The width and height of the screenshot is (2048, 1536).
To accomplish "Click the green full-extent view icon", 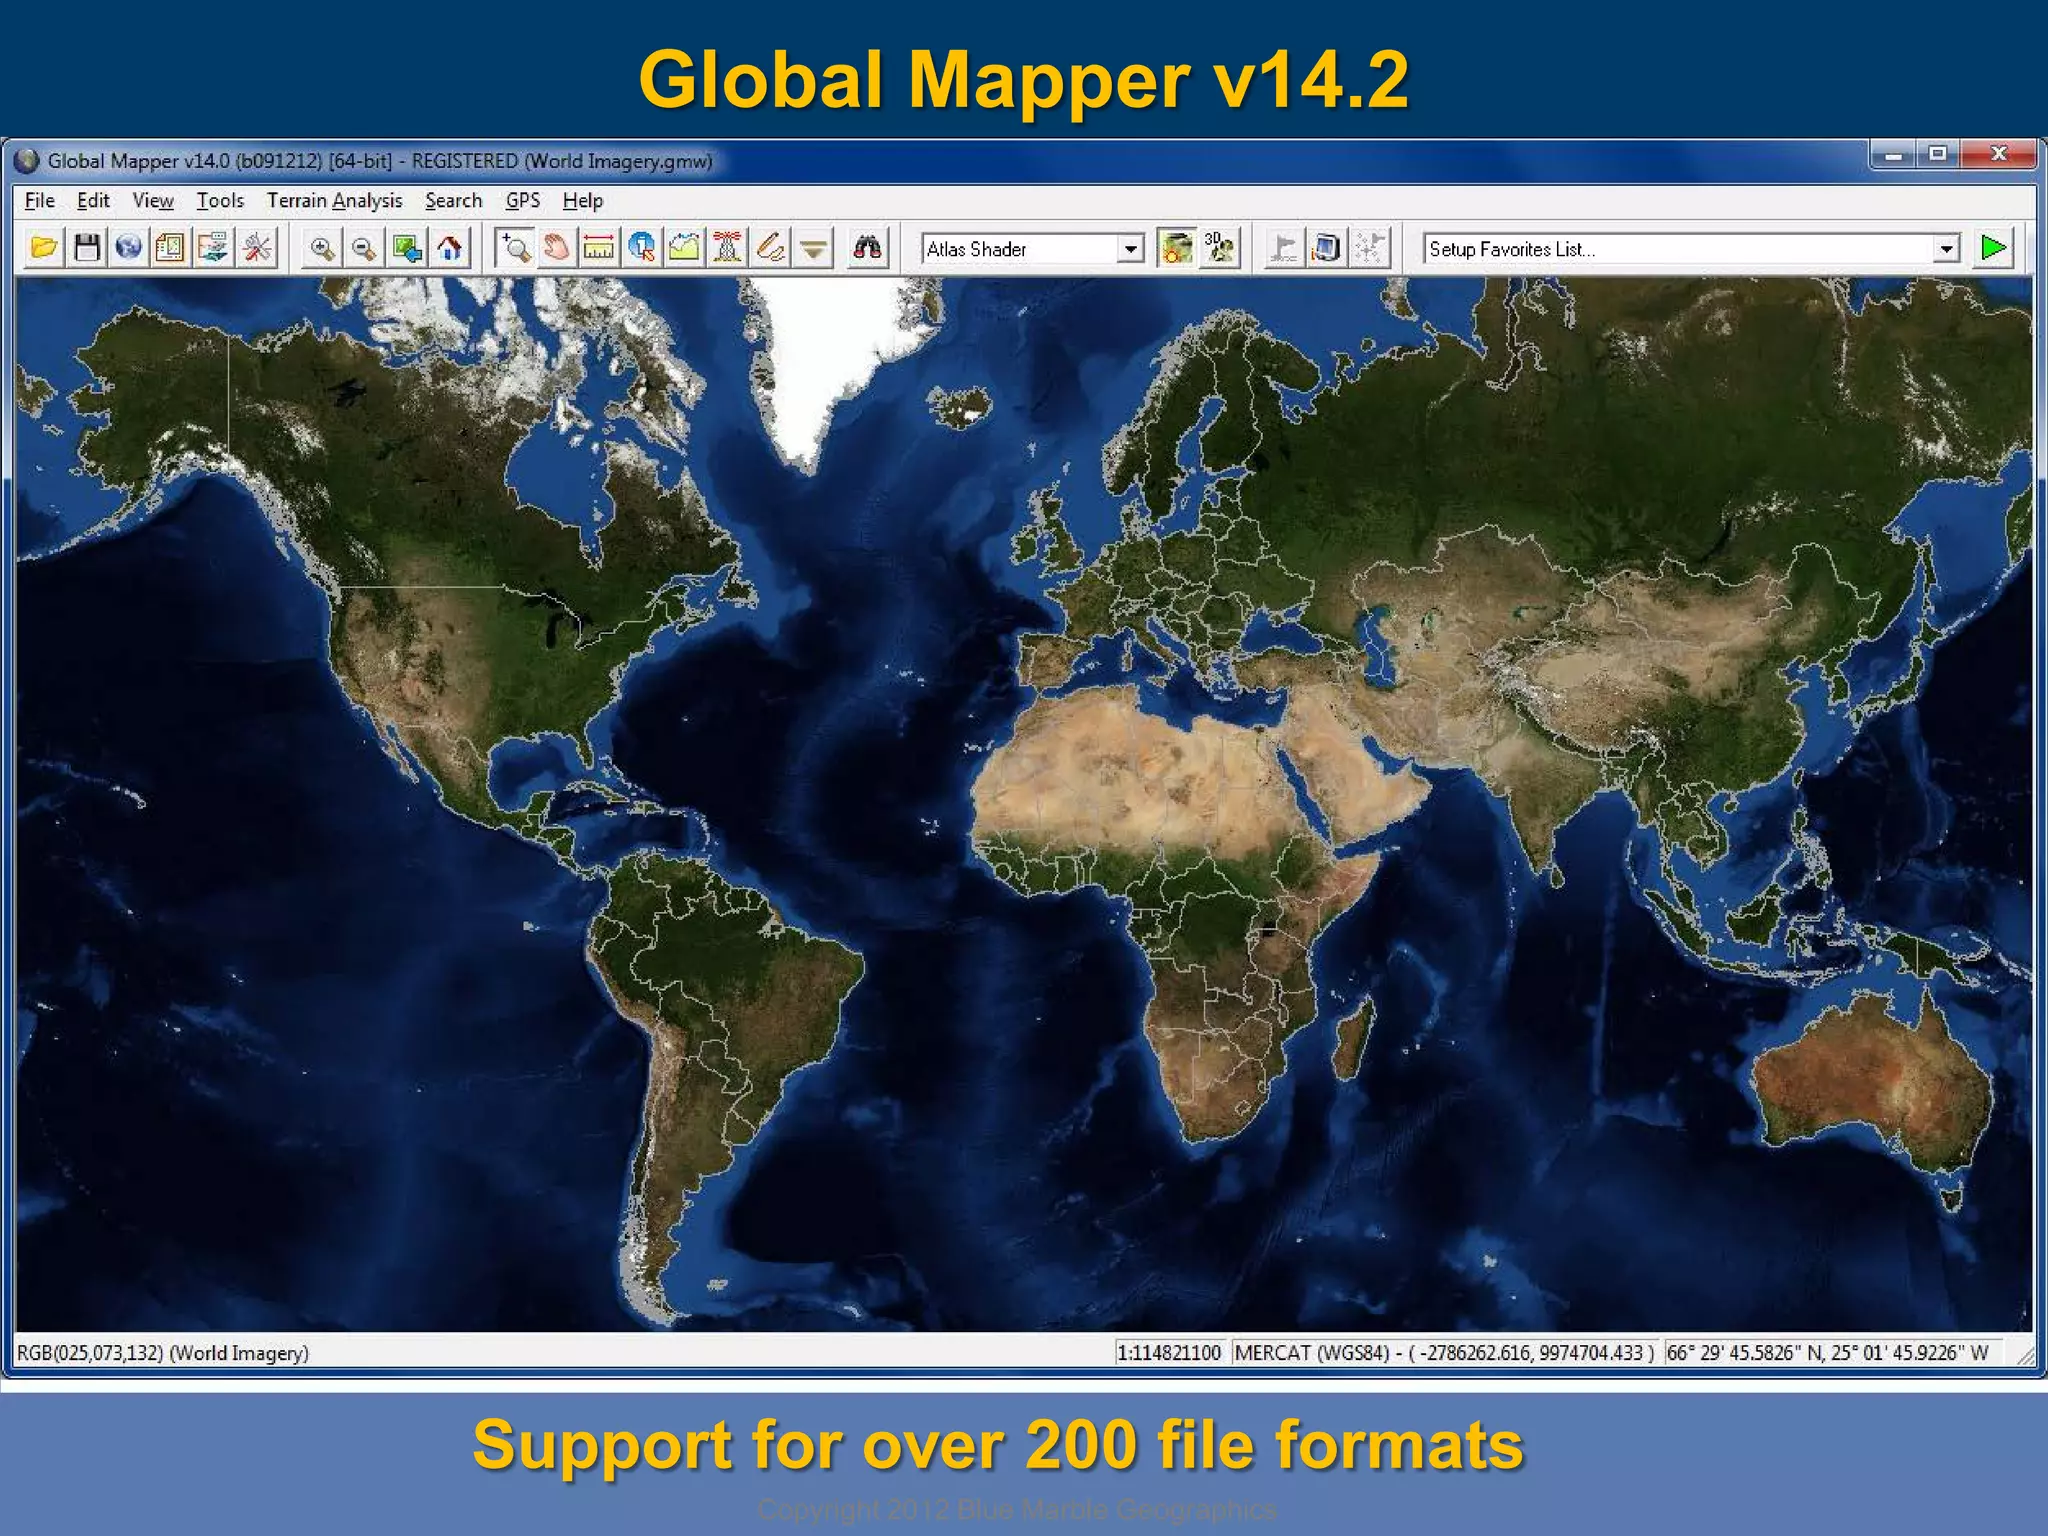I will pyautogui.click(x=407, y=248).
